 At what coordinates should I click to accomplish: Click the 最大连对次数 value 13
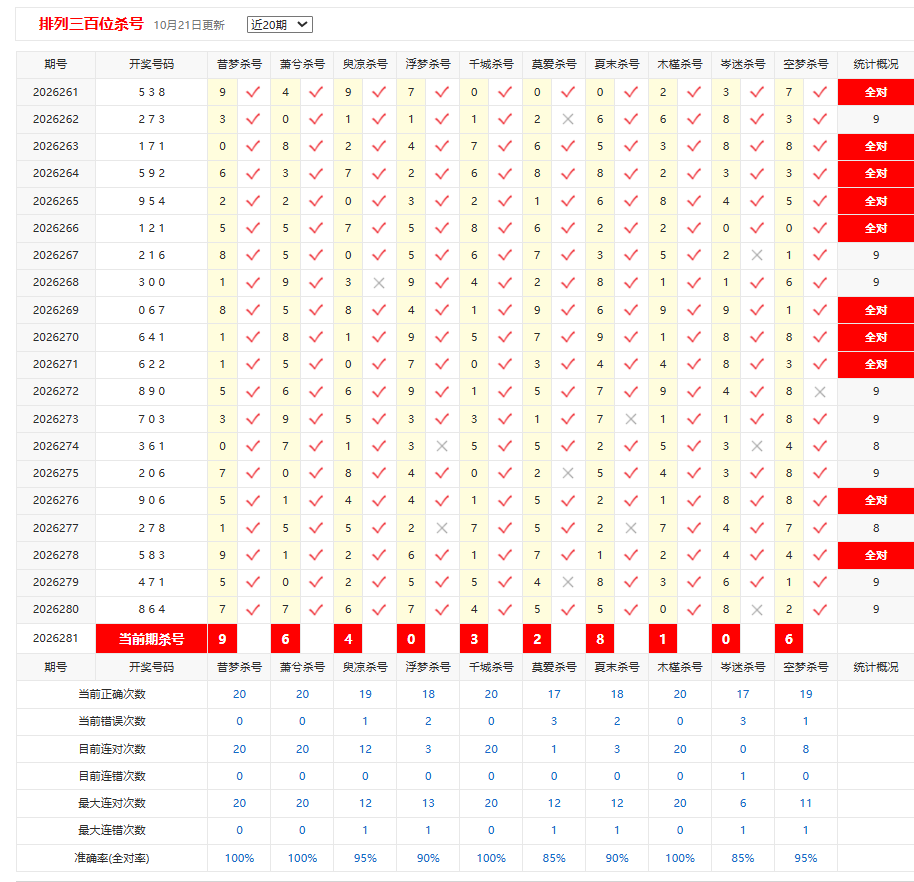tap(428, 803)
